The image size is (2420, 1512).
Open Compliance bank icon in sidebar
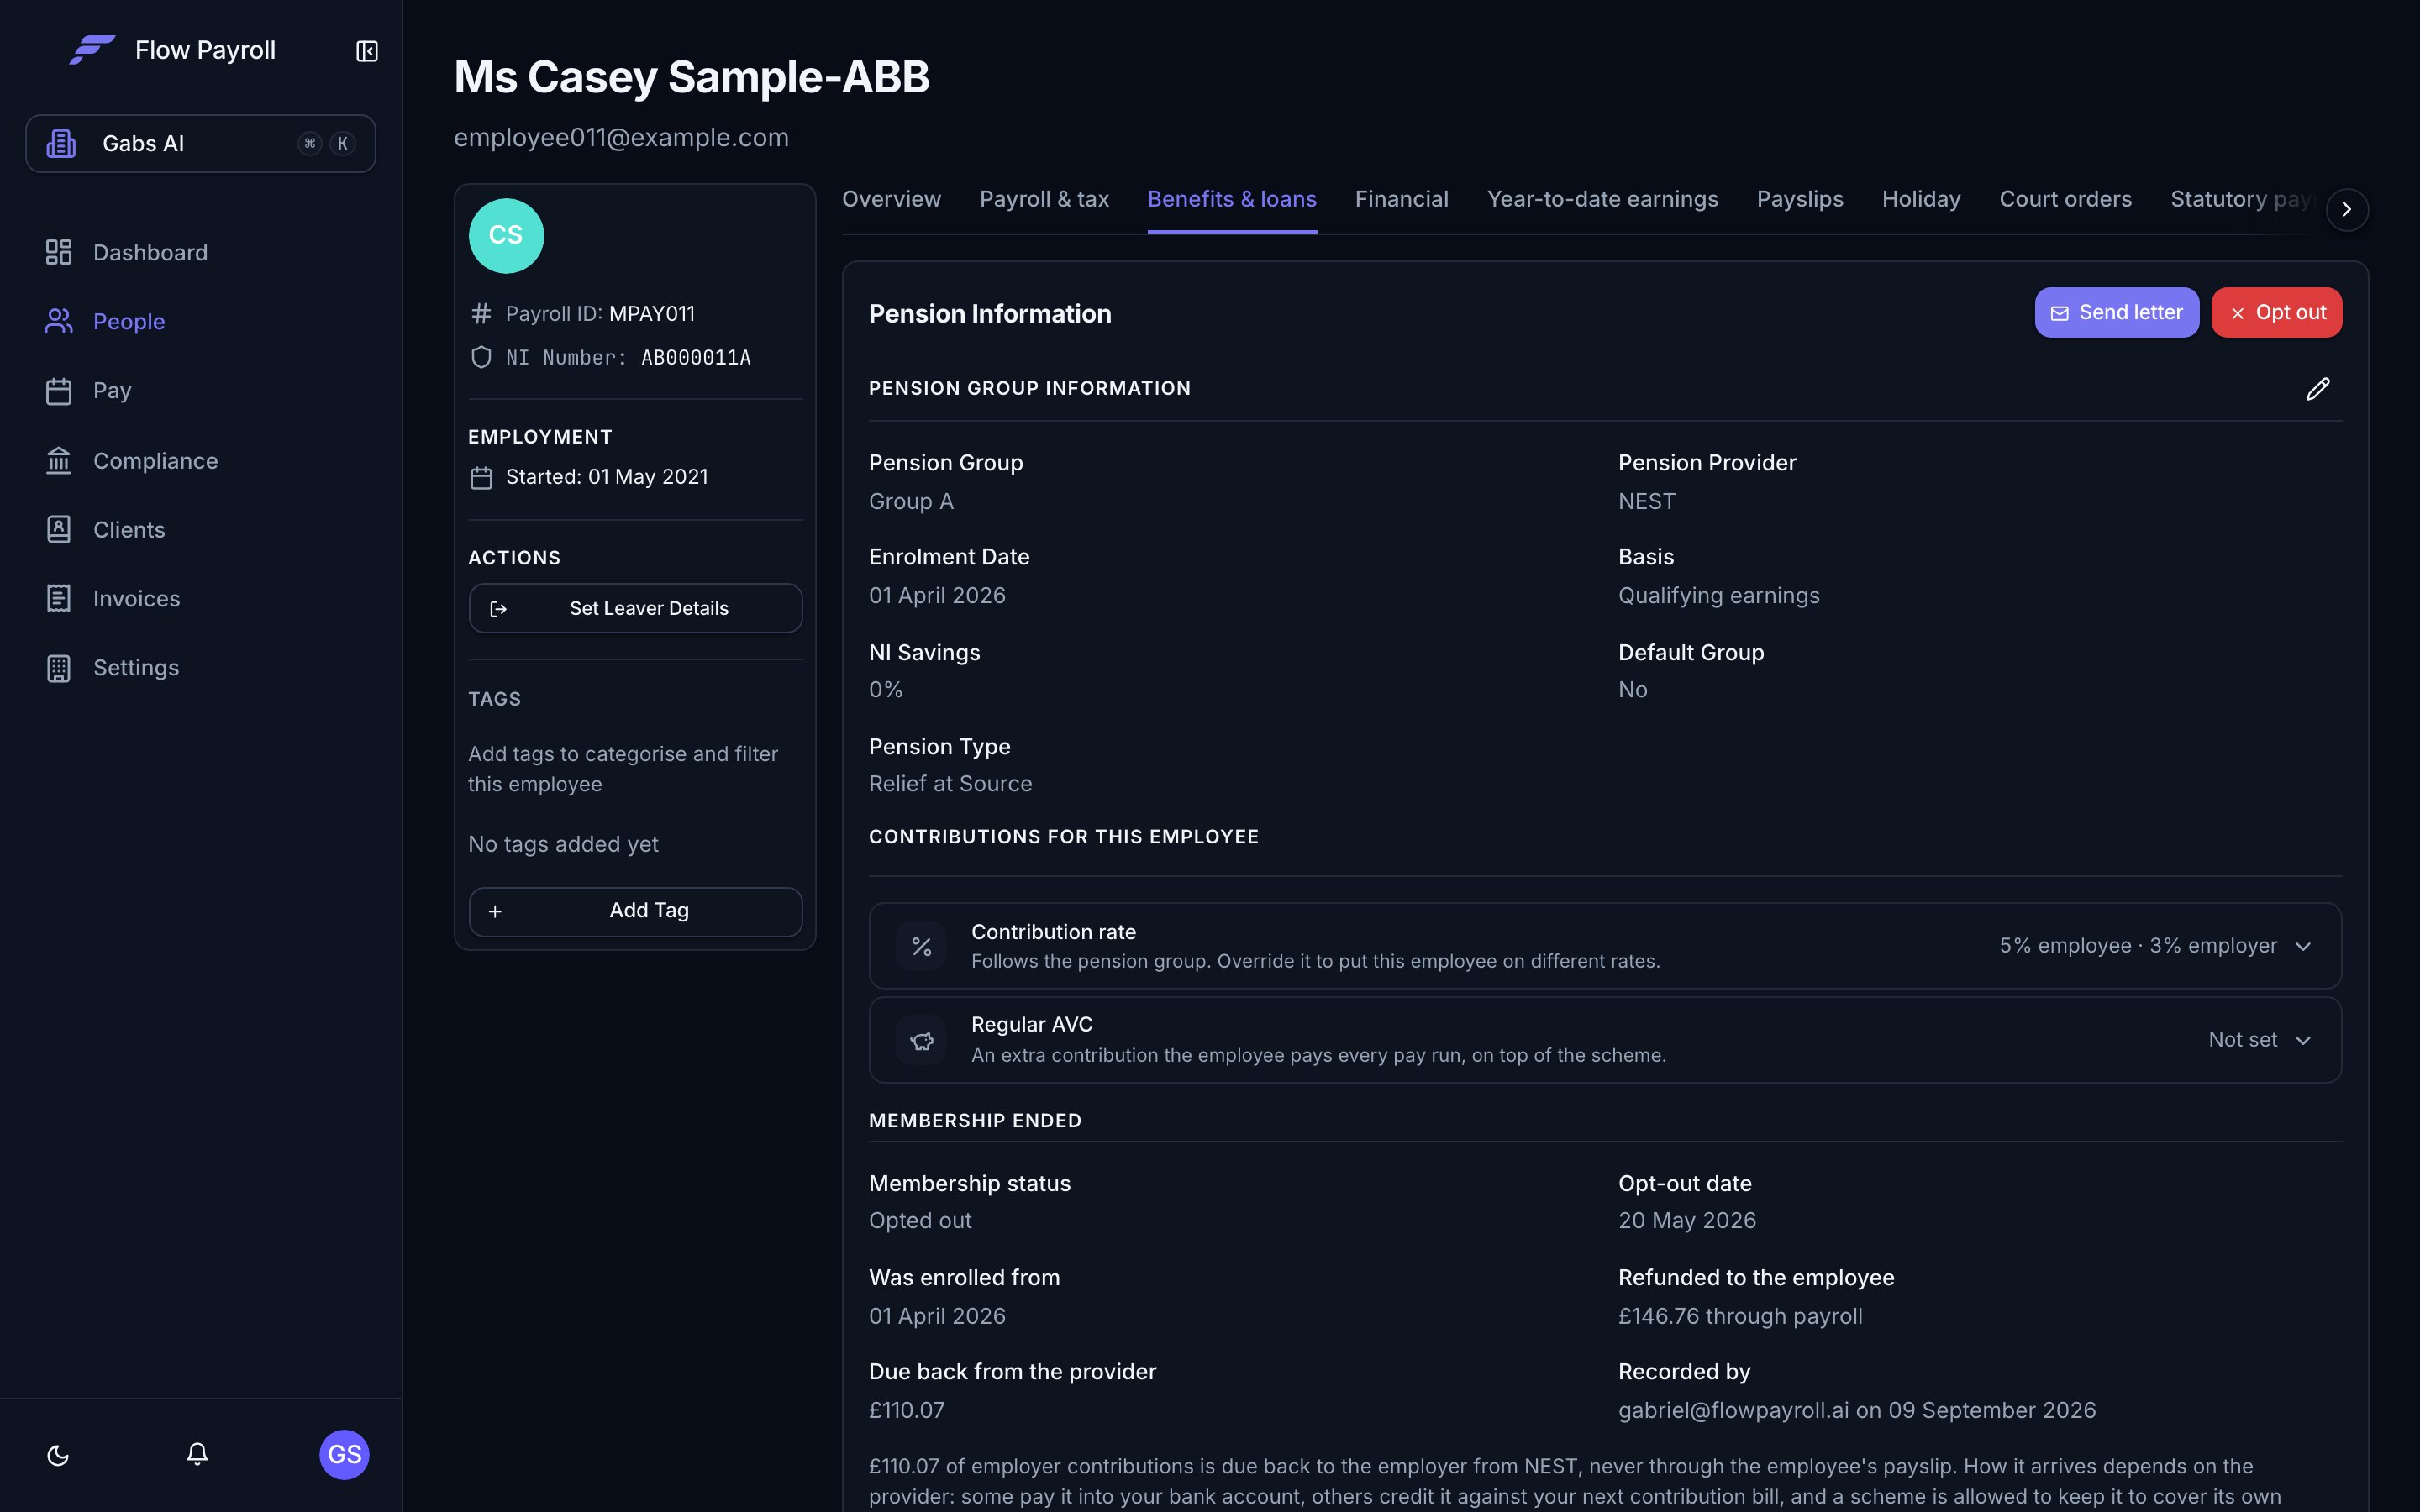59,460
